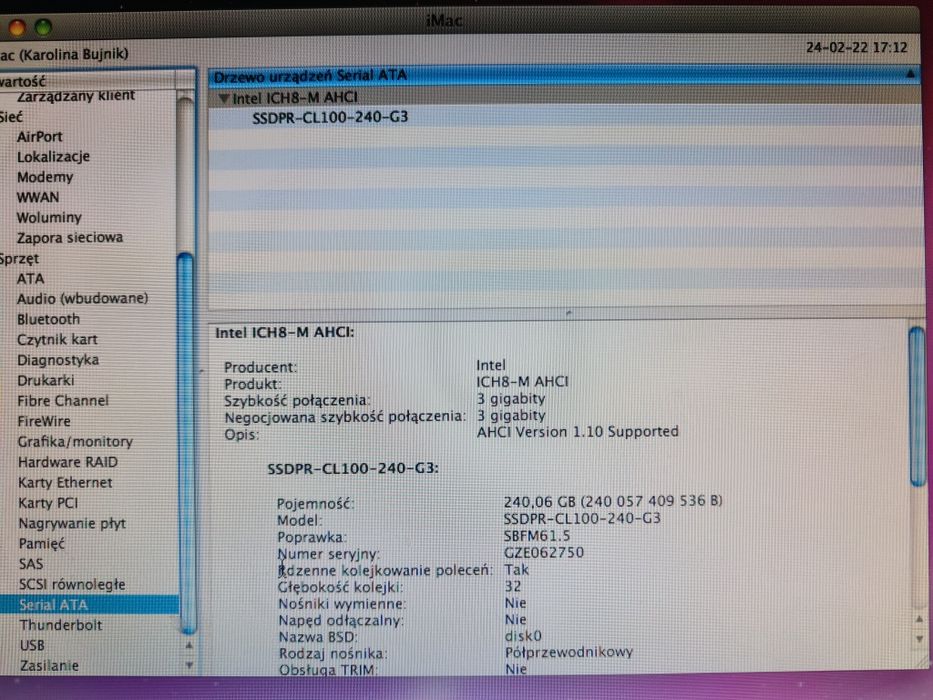Click the firmware value SBFM61.5
933x700 pixels.
click(x=537, y=536)
